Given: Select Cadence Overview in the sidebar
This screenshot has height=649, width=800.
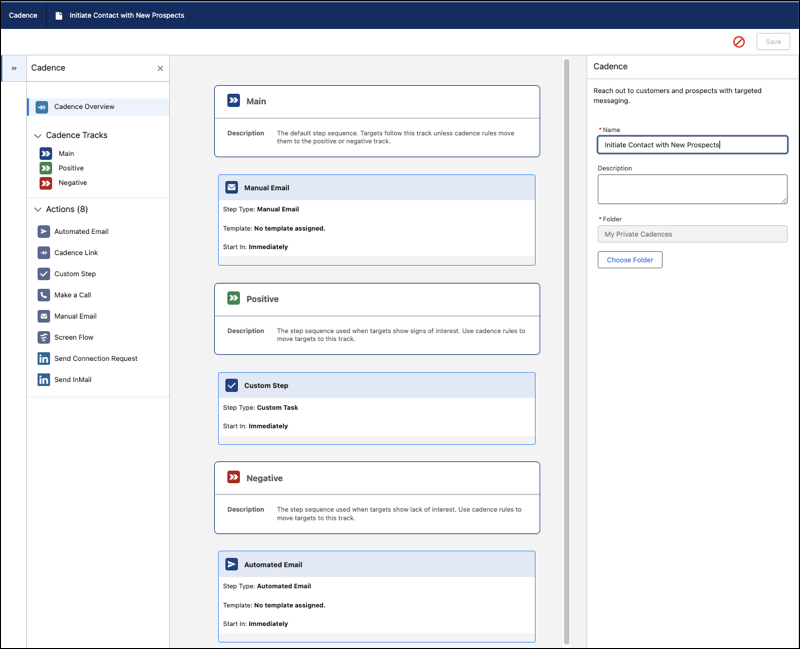Looking at the screenshot, I should (98, 107).
